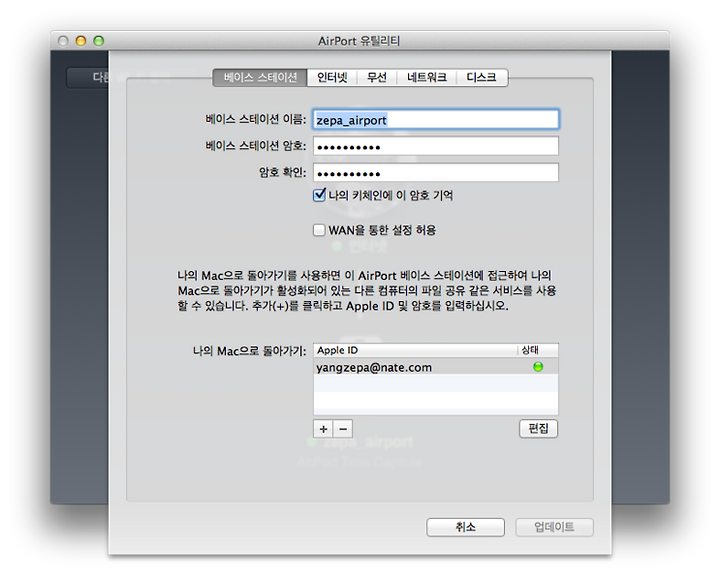Select the yangzepa@nate.com Apple ID row
720x574 pixels.
[x=436, y=367]
